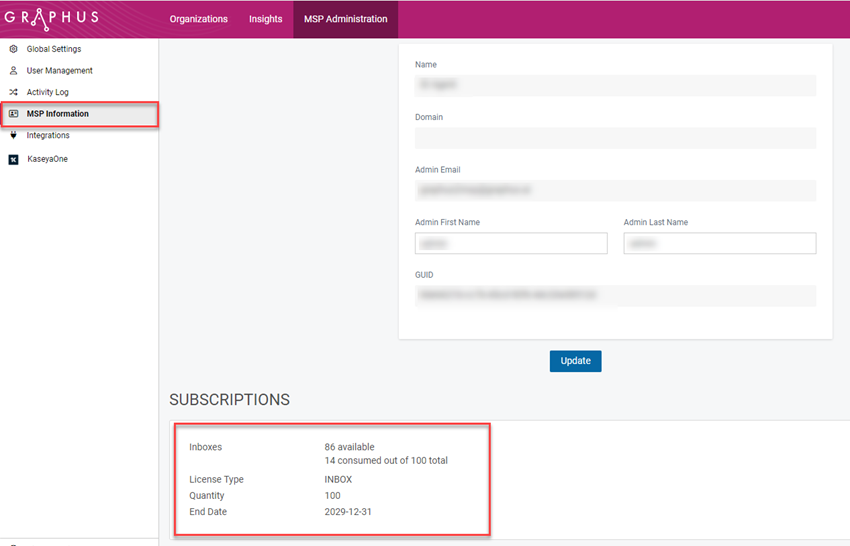Select the MSP Administration tab
Screen dimensions: 850x546
(345, 19)
